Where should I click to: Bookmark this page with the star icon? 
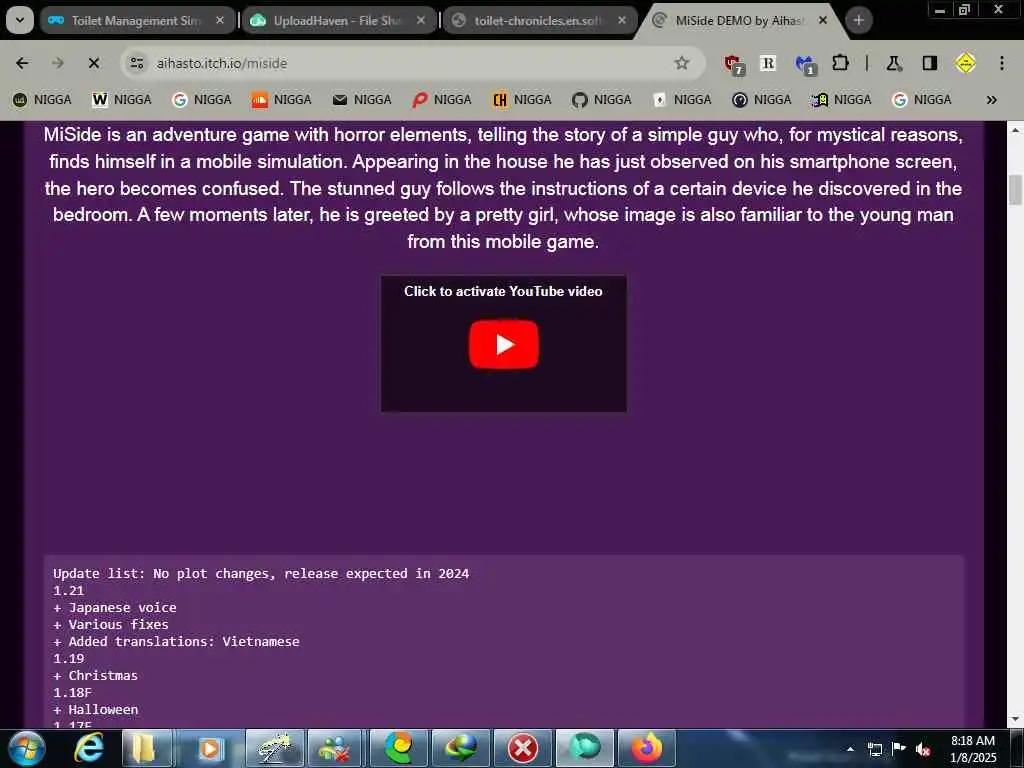682,63
